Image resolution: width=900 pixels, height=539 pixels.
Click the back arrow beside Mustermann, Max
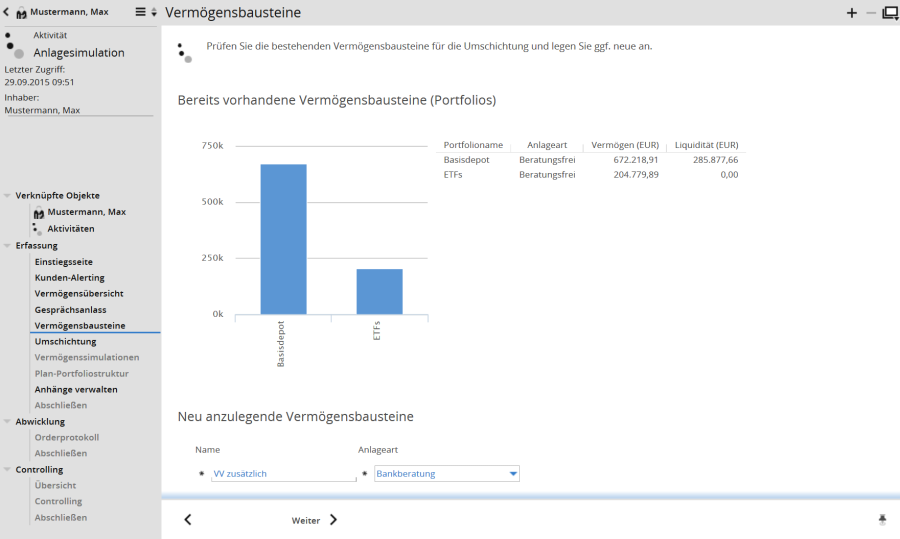point(7,12)
